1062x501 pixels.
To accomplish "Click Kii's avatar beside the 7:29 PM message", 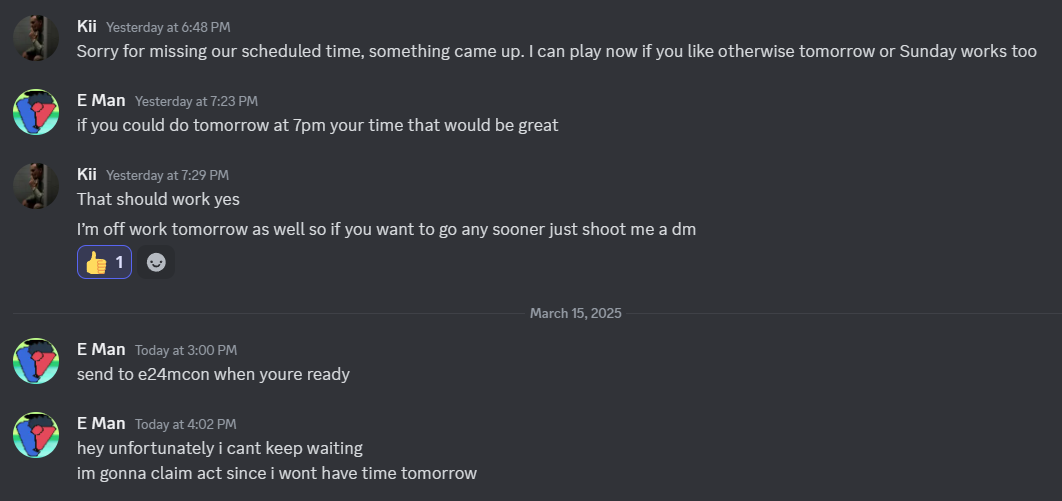I will coord(36,186).
